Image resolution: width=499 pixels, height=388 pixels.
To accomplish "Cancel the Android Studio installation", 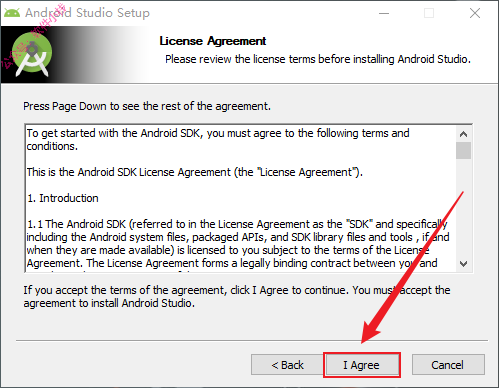I will [x=448, y=365].
